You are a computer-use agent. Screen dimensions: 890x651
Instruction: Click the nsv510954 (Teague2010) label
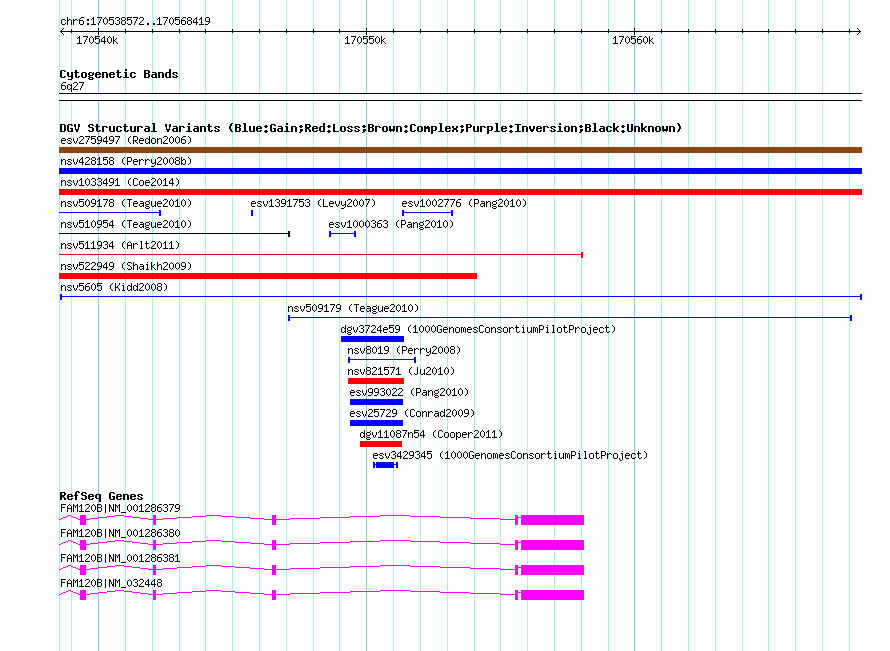(126, 224)
